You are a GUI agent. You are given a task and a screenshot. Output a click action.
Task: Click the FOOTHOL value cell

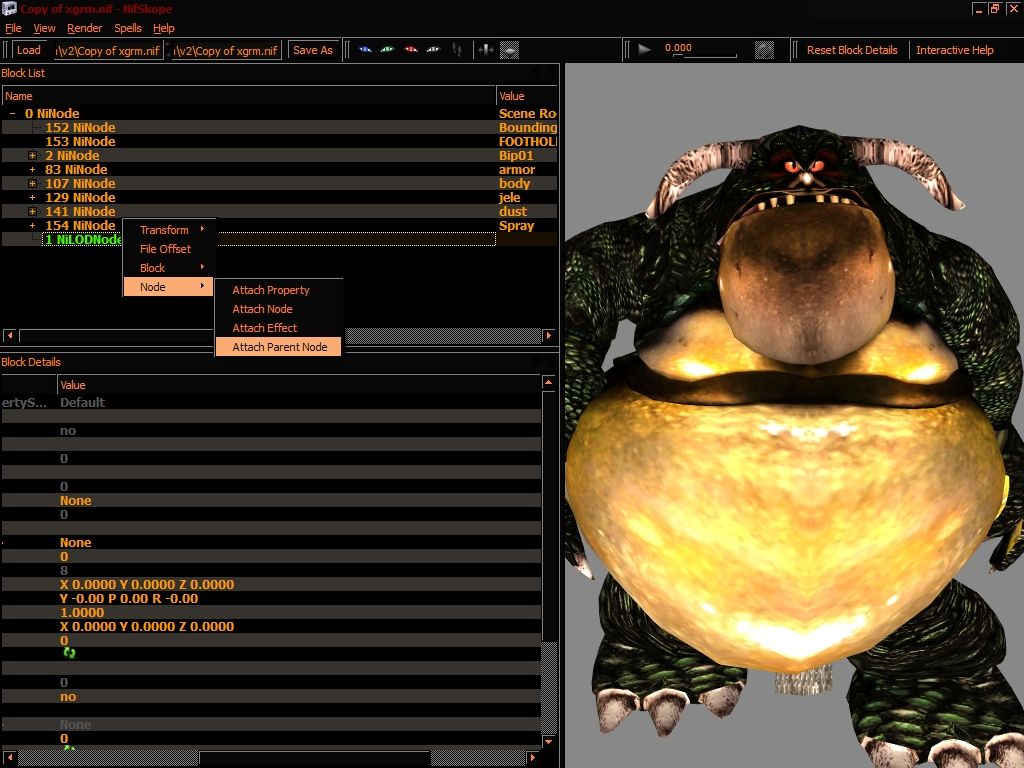coord(527,142)
